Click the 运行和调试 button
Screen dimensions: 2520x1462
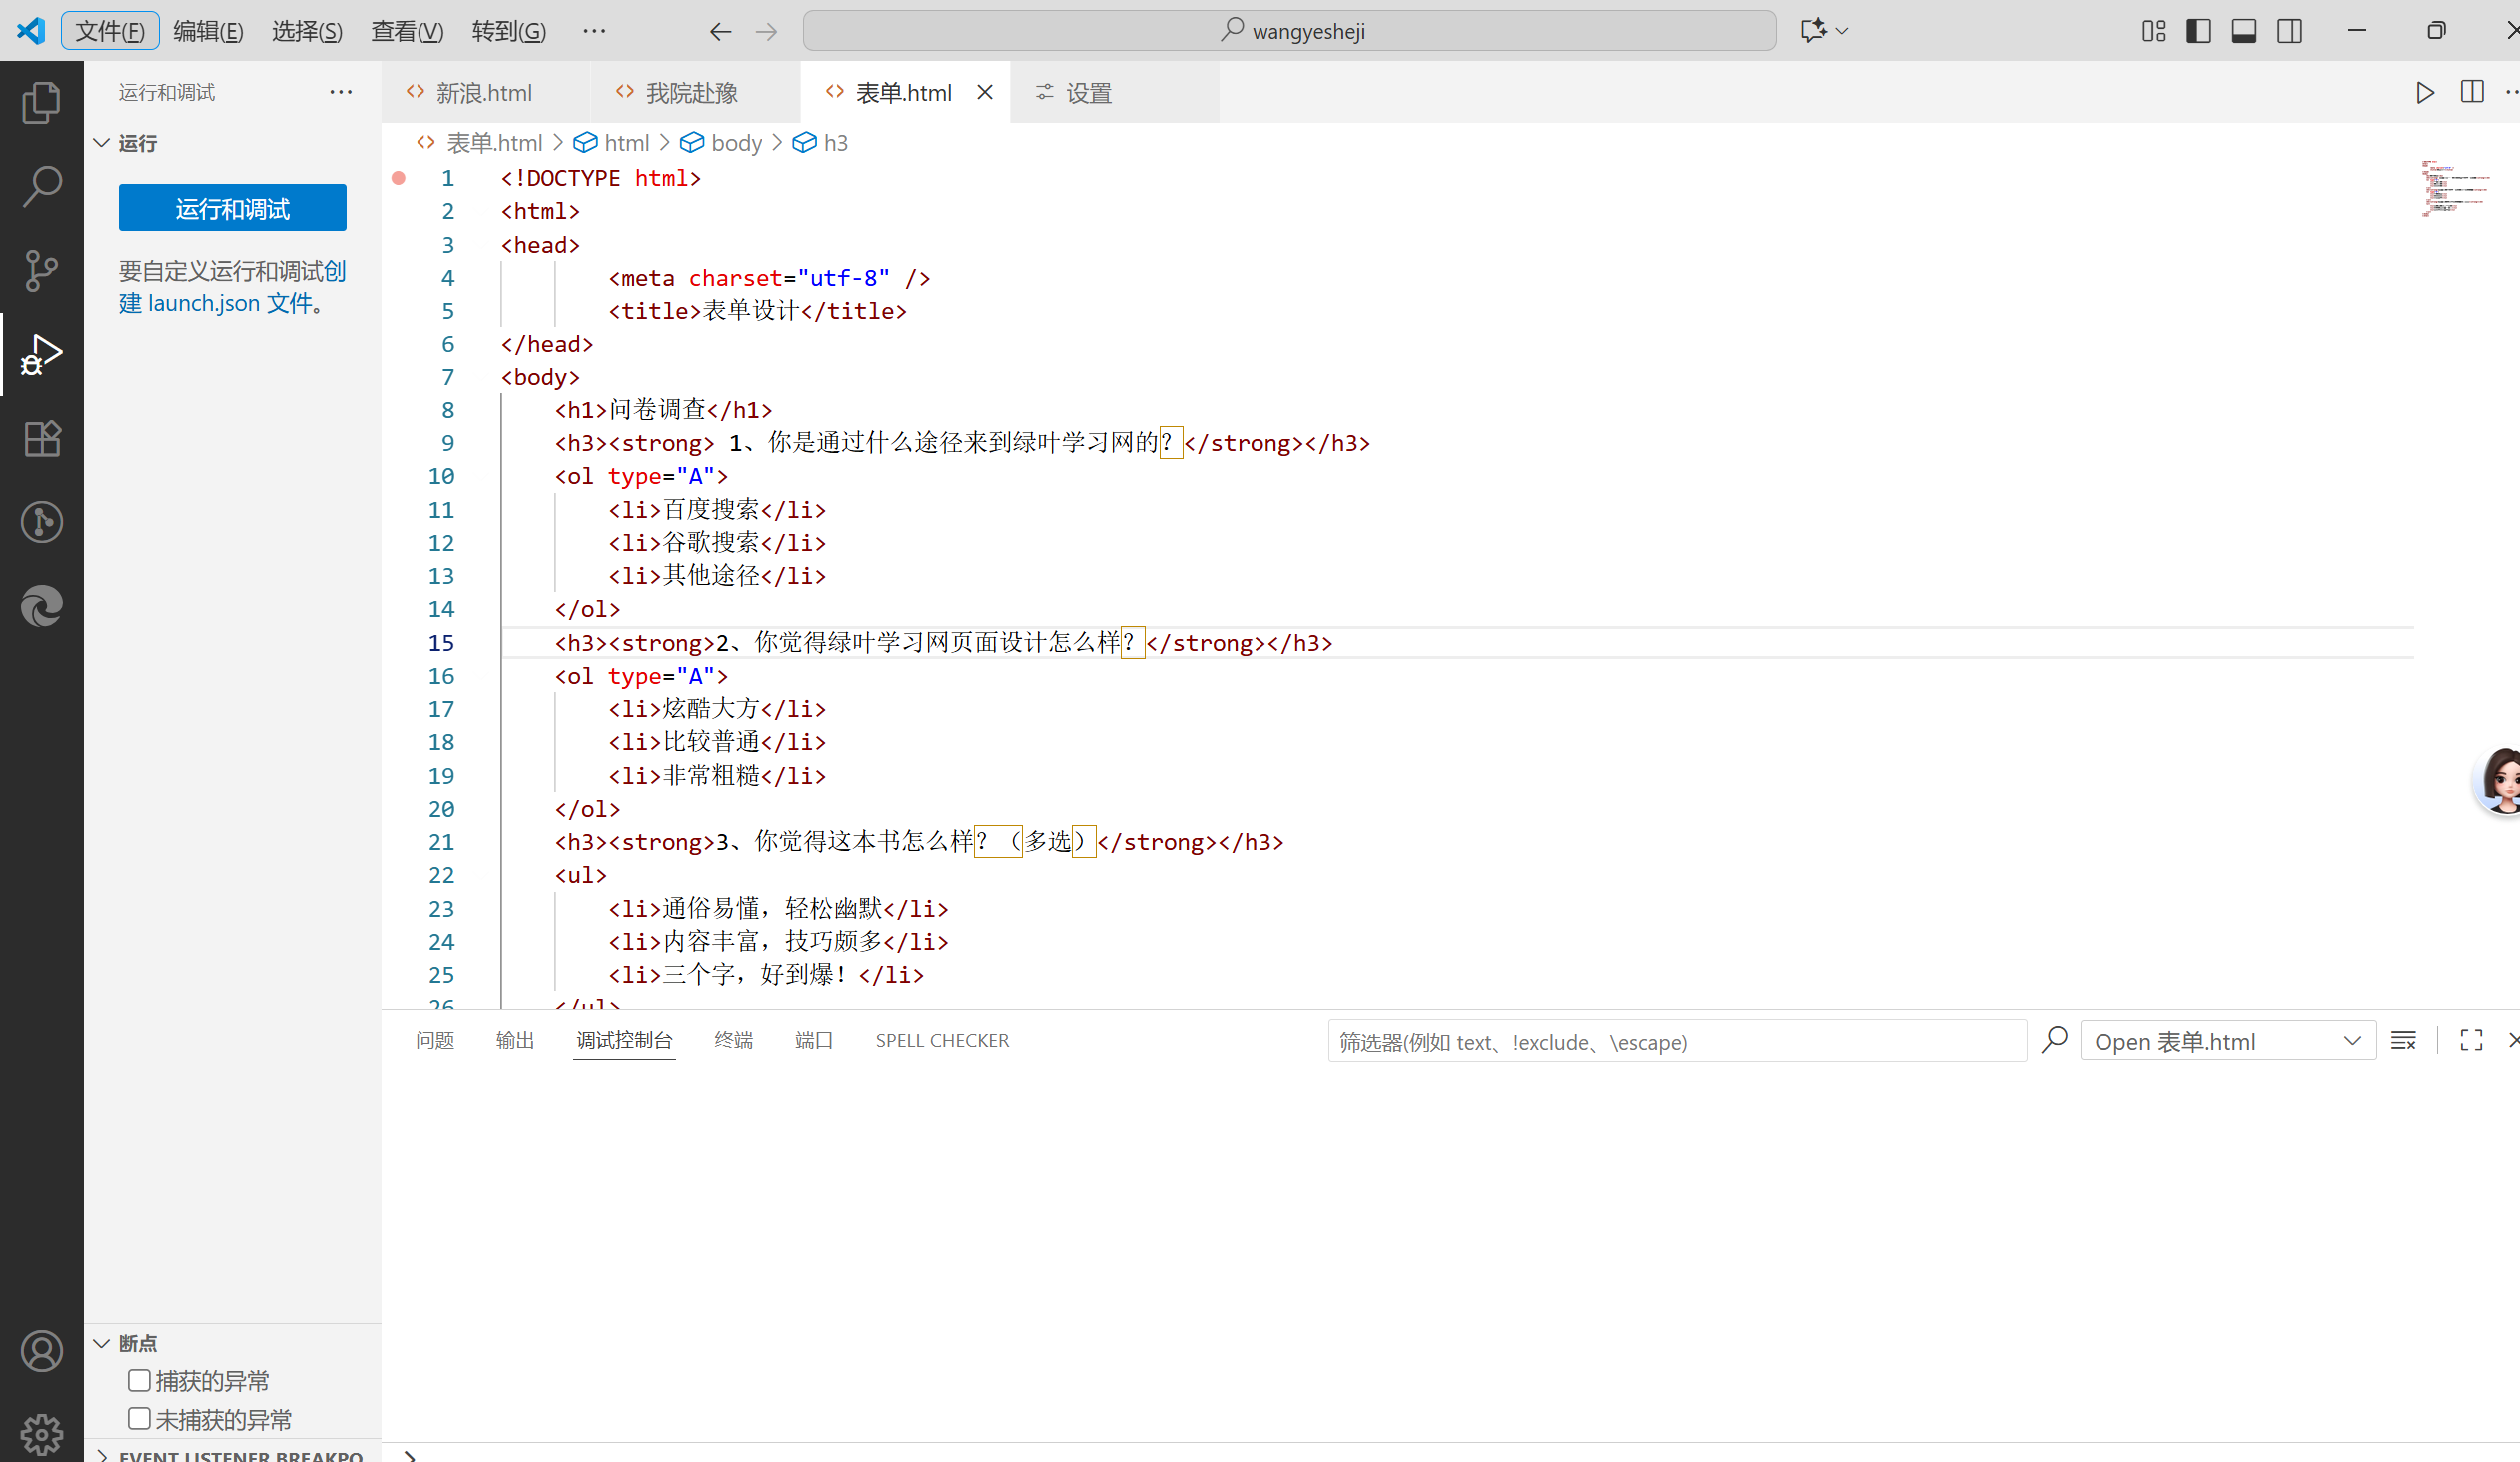tap(232, 207)
